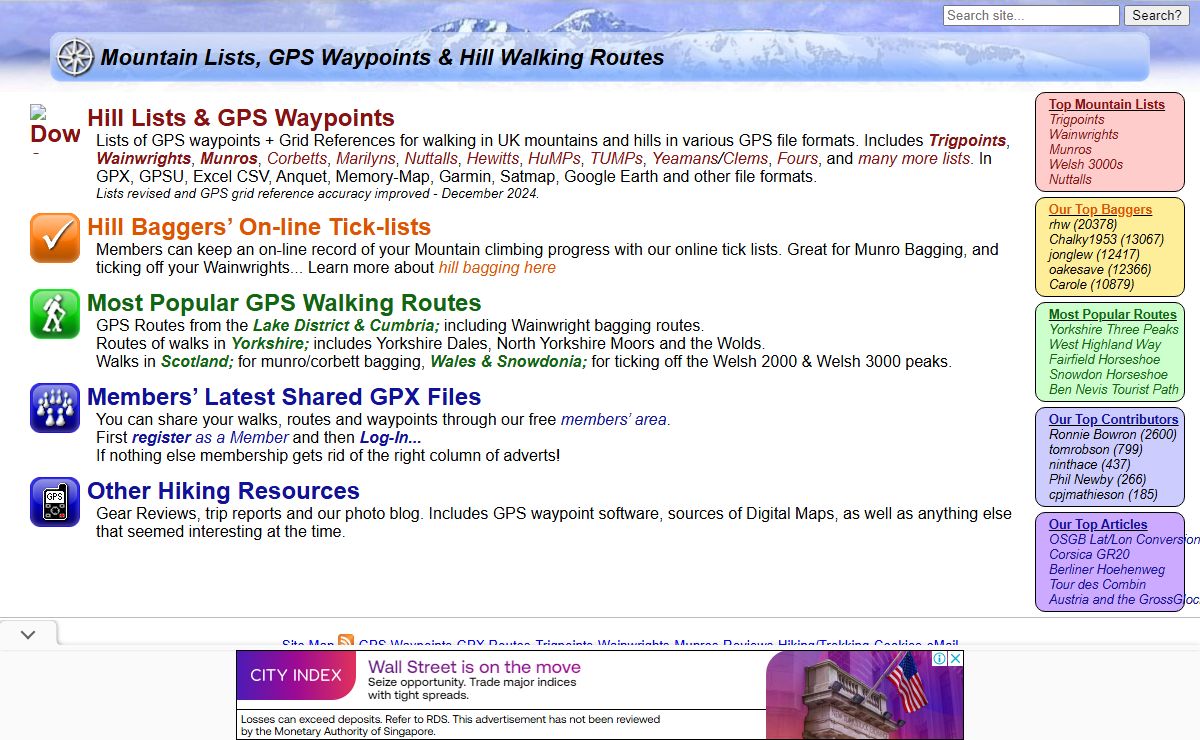Click the green hiker walking routes icon
This screenshot has width=1200, height=740.
[x=54, y=313]
